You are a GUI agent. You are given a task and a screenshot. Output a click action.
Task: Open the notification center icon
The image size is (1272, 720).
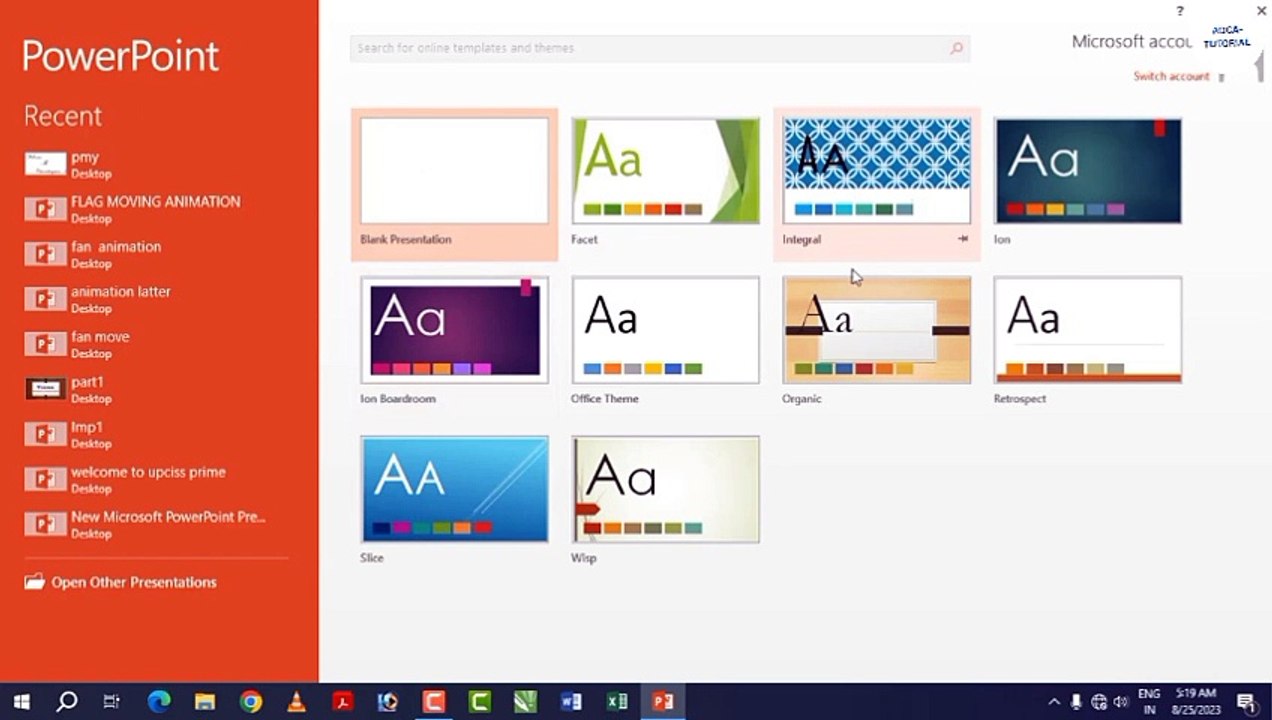point(1246,702)
